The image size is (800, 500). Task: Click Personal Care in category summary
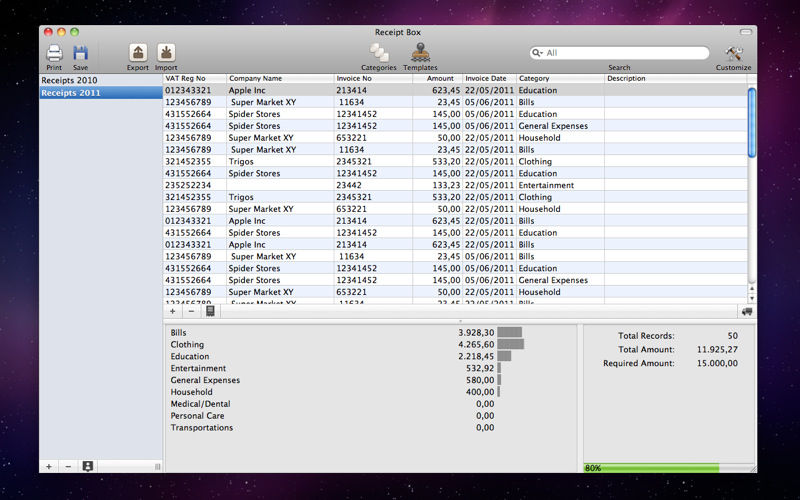197,416
